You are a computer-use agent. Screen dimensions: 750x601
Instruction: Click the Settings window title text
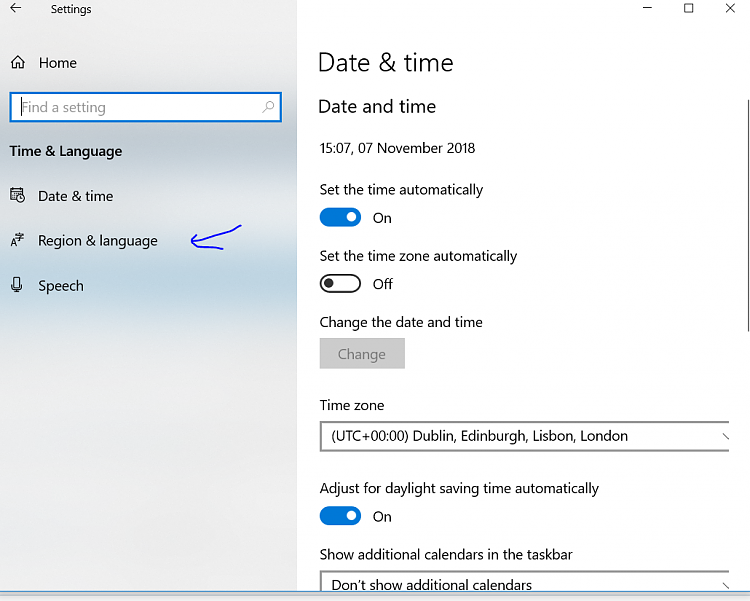(x=71, y=9)
